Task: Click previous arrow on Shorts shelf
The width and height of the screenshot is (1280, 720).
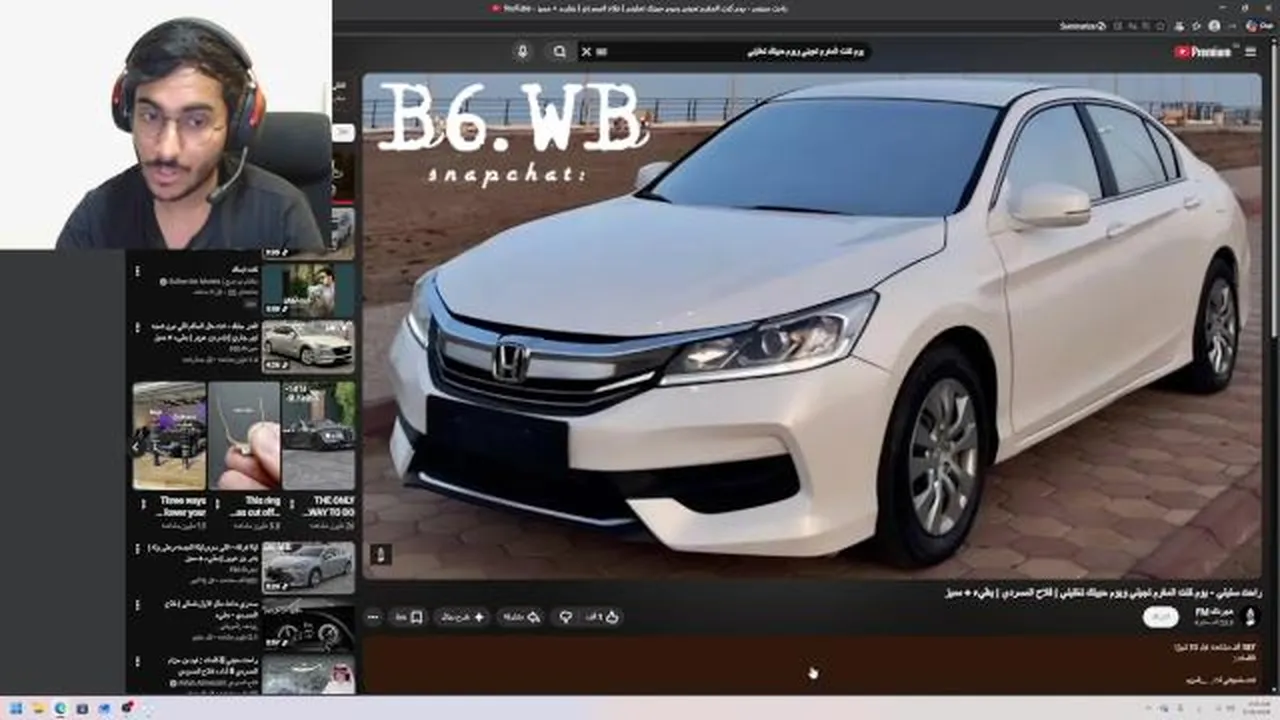Action: click(138, 447)
